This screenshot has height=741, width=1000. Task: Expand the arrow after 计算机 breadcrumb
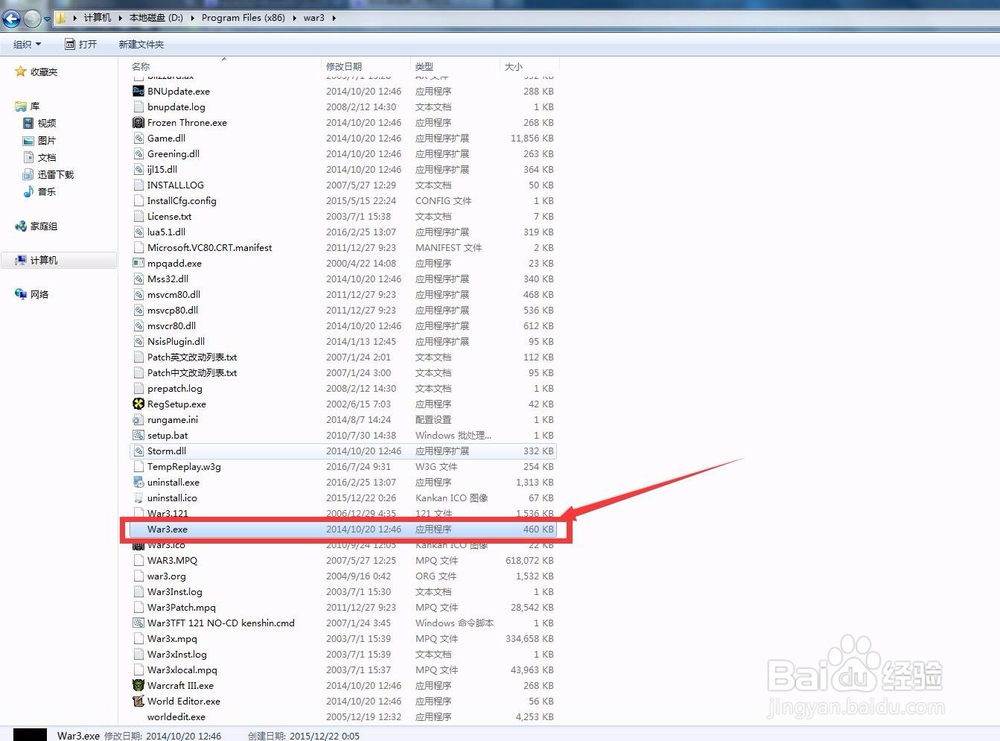coord(120,18)
